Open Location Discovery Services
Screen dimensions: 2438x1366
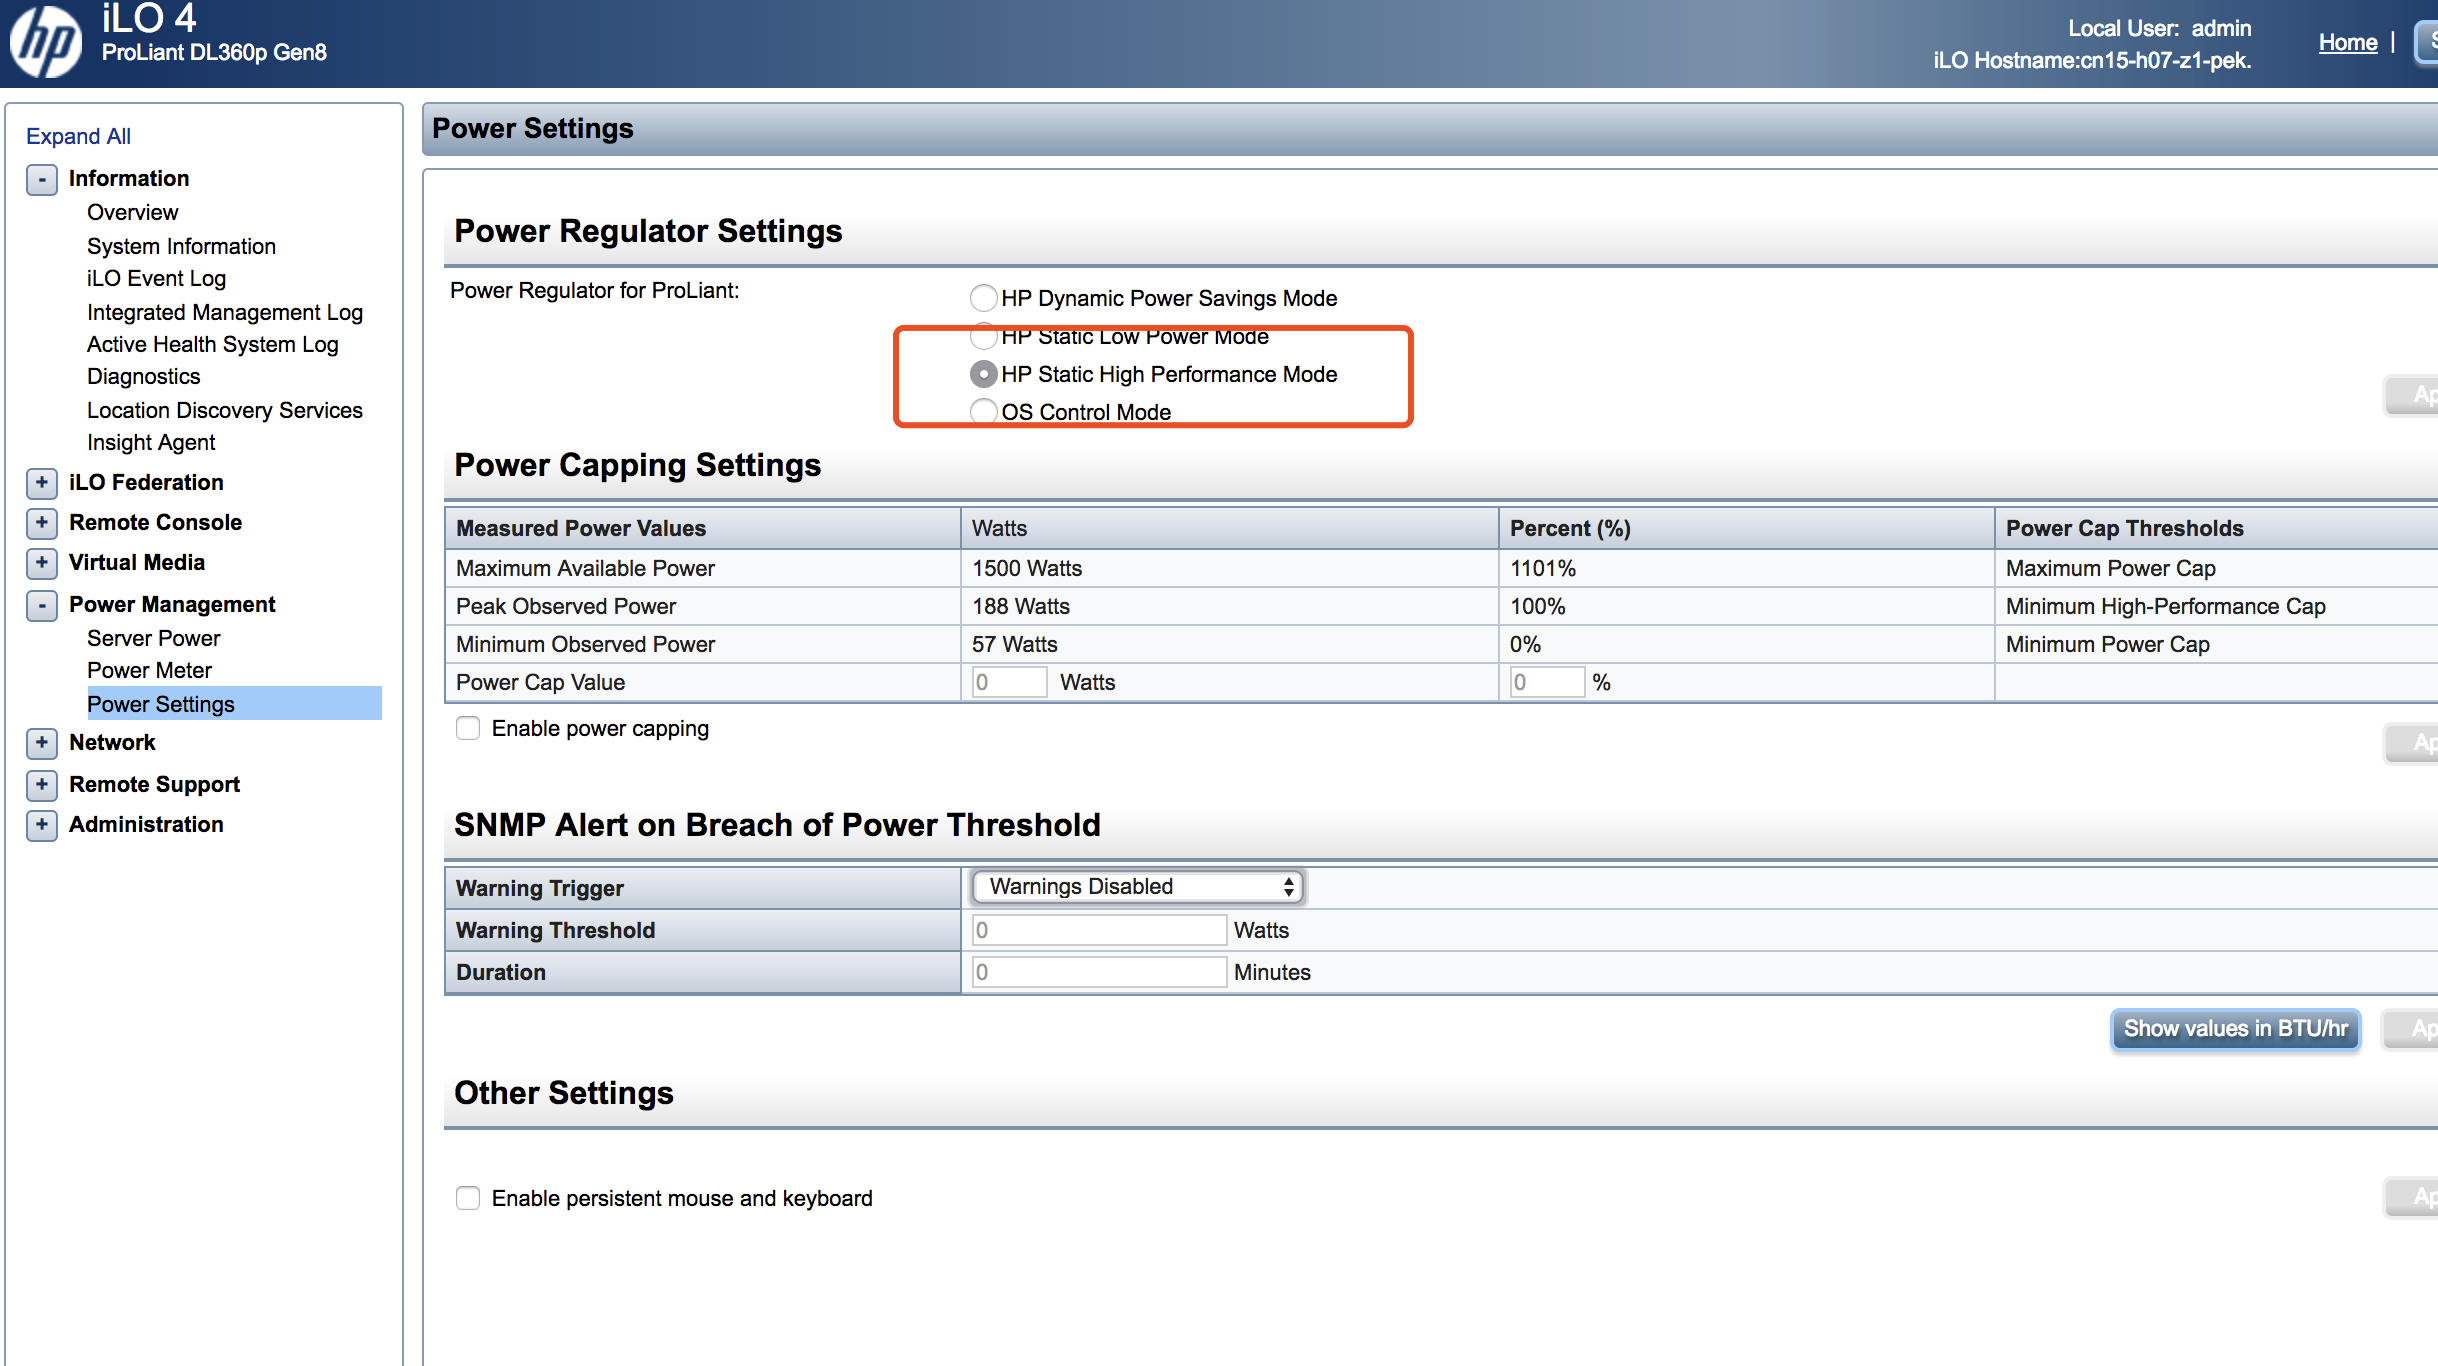[224, 410]
